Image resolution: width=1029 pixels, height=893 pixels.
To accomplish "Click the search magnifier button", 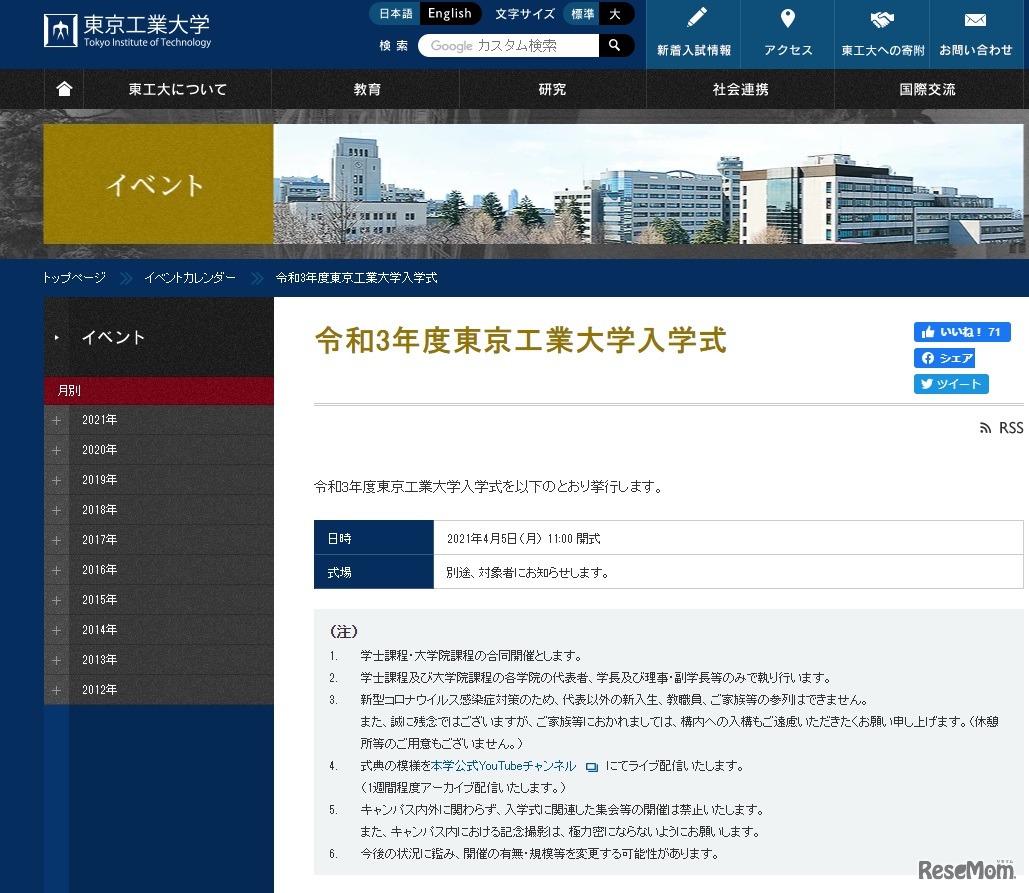I will pos(615,45).
